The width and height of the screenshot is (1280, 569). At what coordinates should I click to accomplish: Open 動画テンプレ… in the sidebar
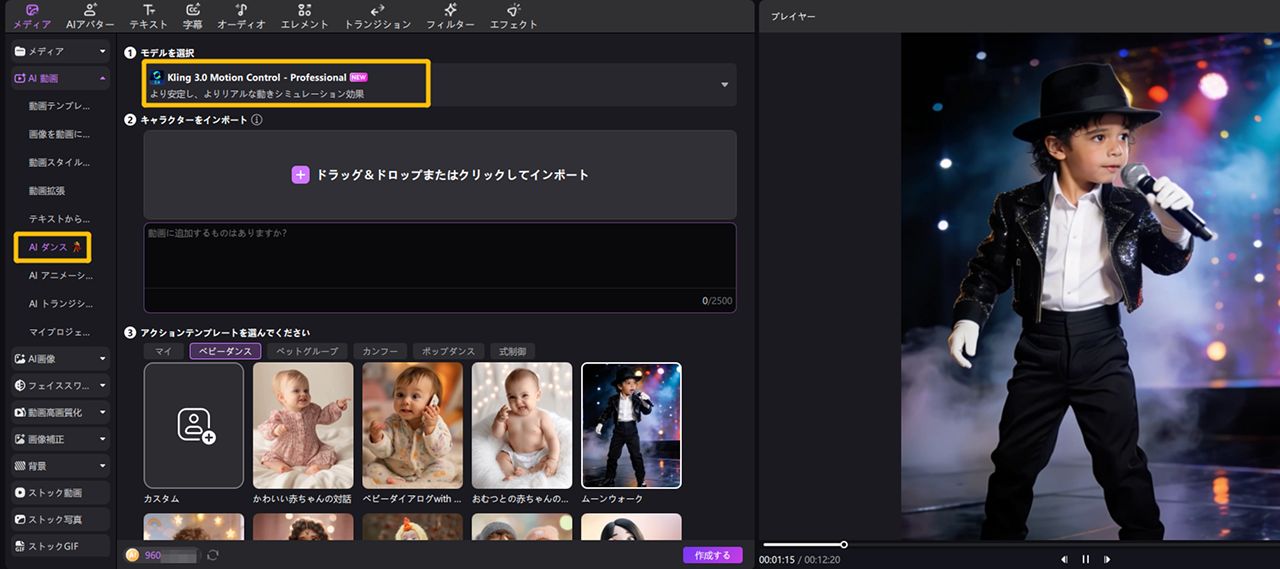[60, 105]
